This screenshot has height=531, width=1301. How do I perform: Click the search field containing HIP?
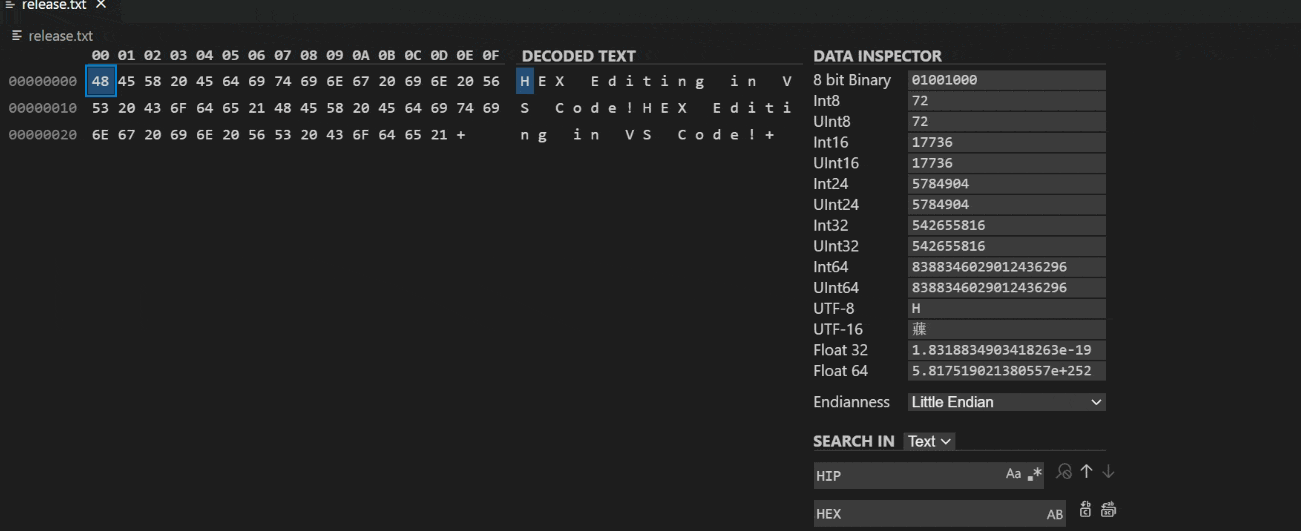click(x=905, y=475)
